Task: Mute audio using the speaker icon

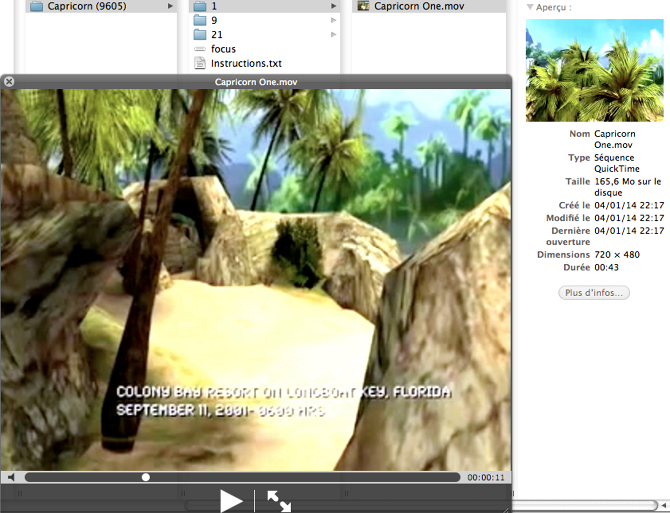Action: click(11, 478)
